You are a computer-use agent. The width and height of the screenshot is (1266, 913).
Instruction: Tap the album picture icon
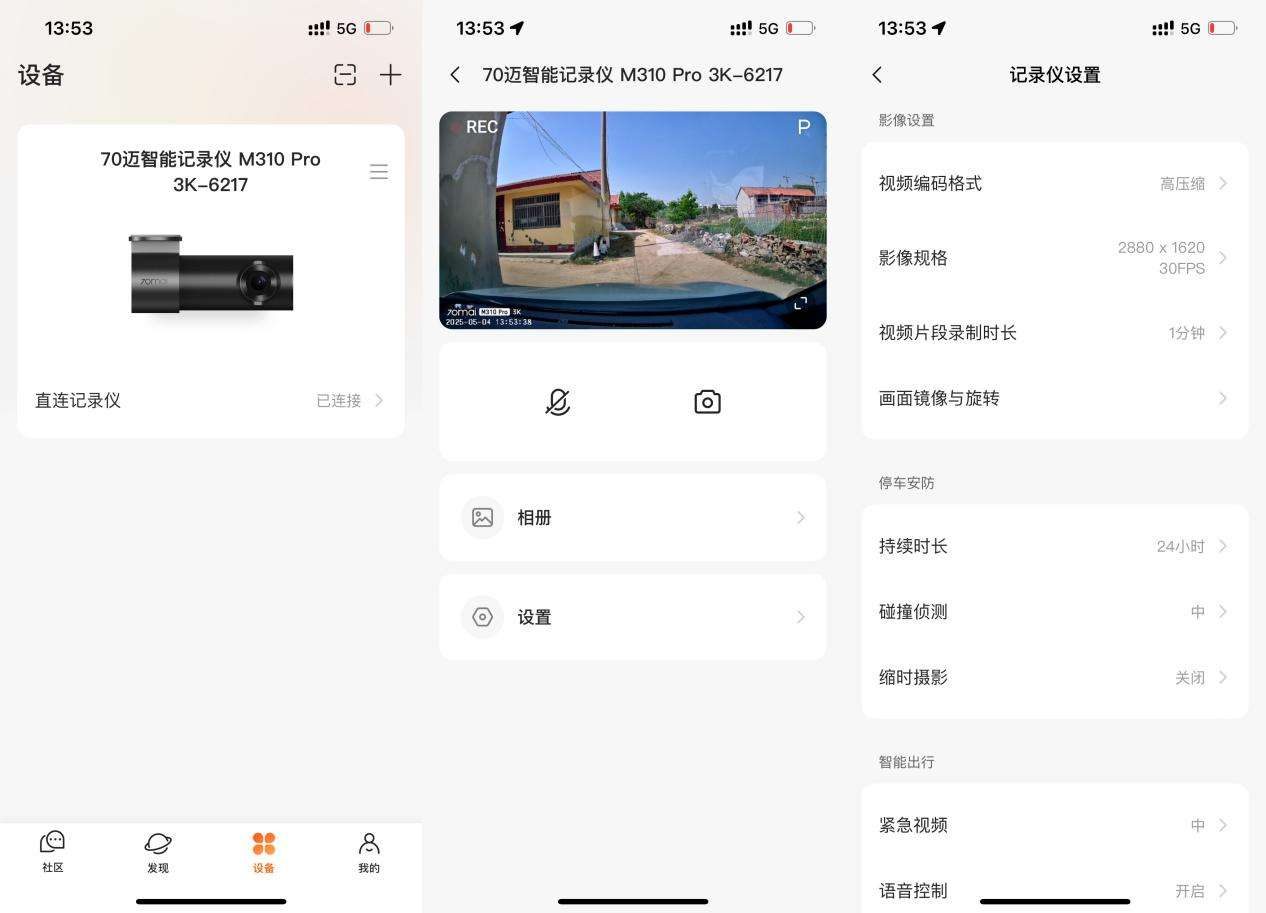coord(483,517)
